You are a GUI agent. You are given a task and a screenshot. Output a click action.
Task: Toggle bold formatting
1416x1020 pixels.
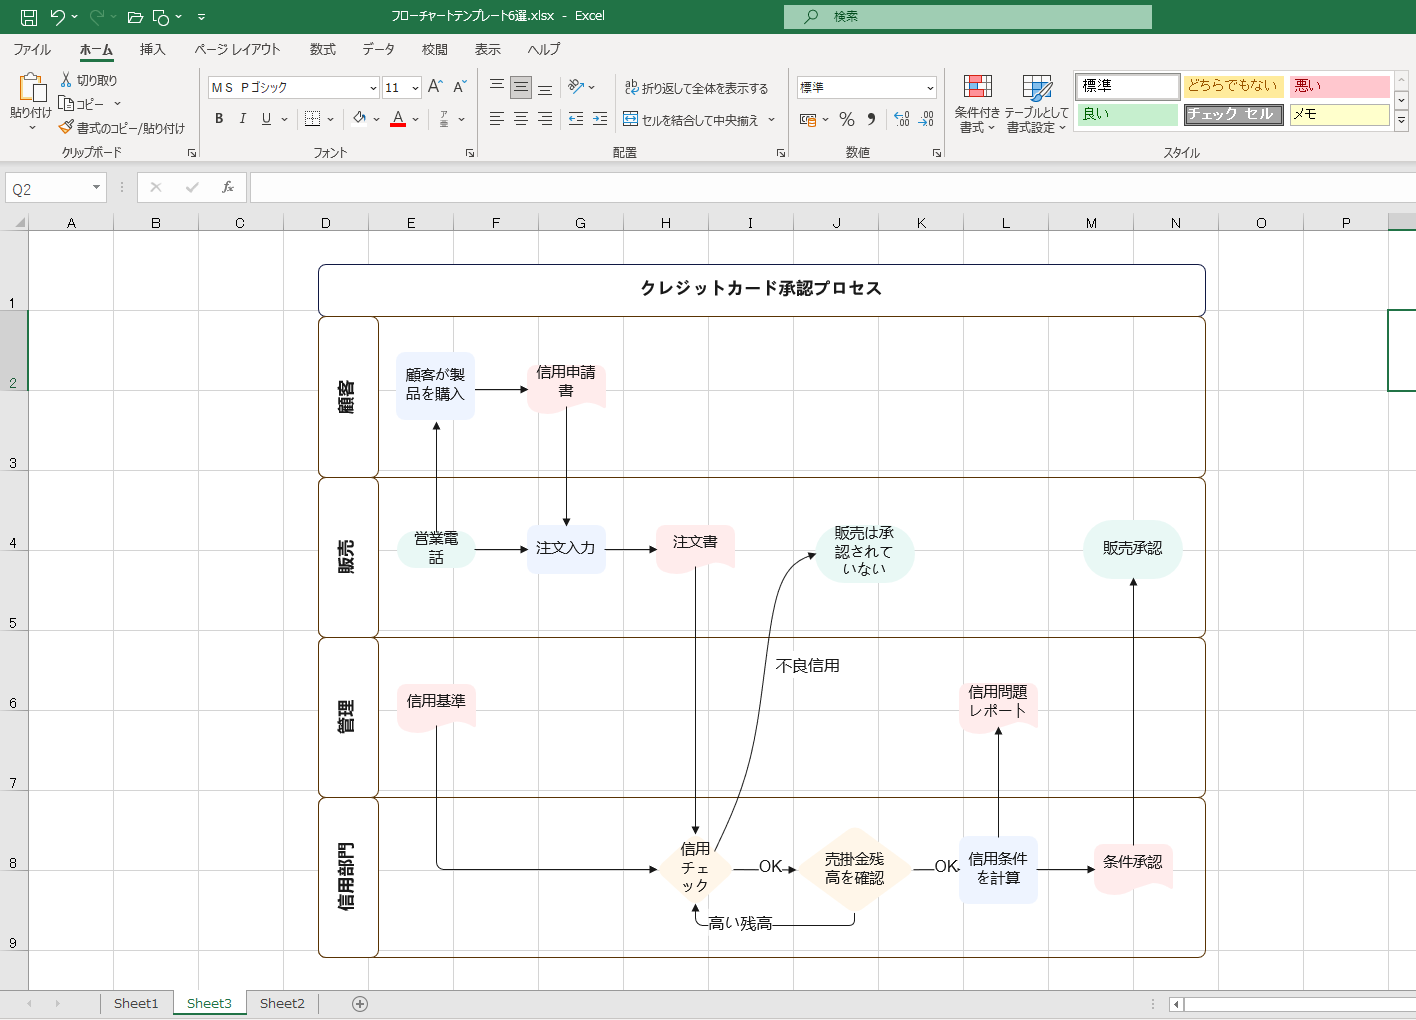[x=219, y=119]
